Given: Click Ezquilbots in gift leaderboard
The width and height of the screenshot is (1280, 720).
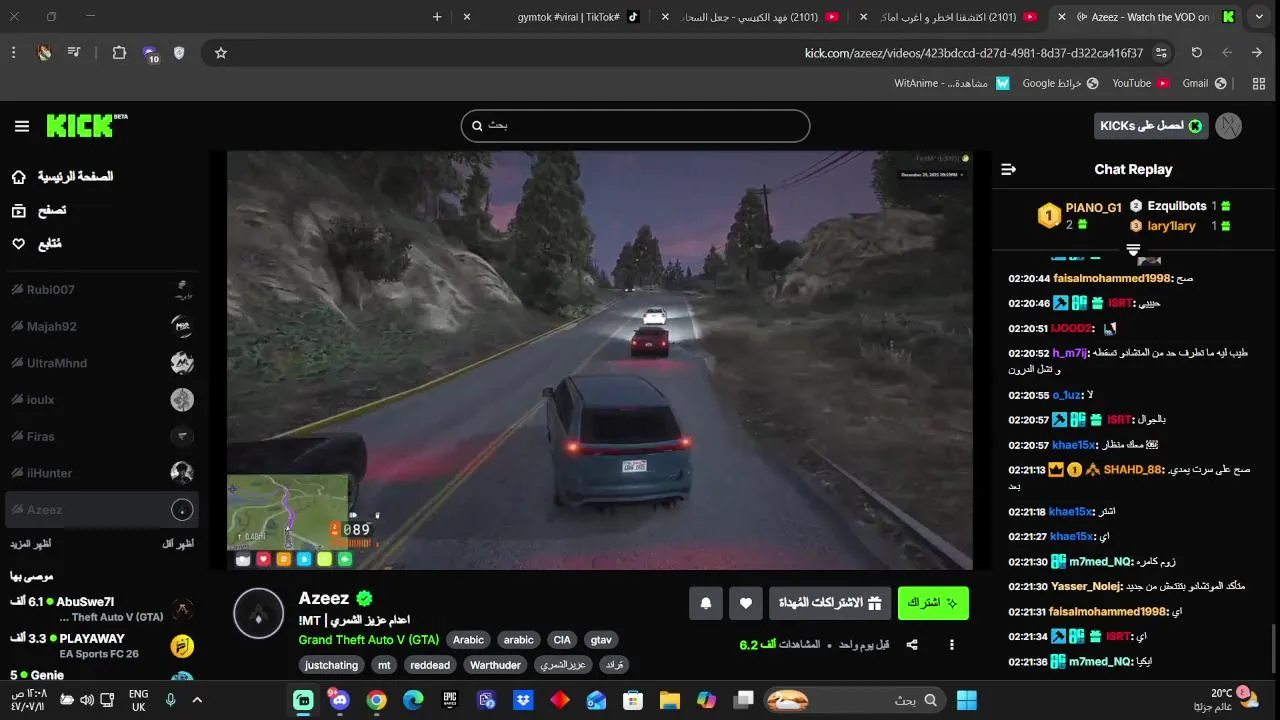Looking at the screenshot, I should coord(1177,206).
